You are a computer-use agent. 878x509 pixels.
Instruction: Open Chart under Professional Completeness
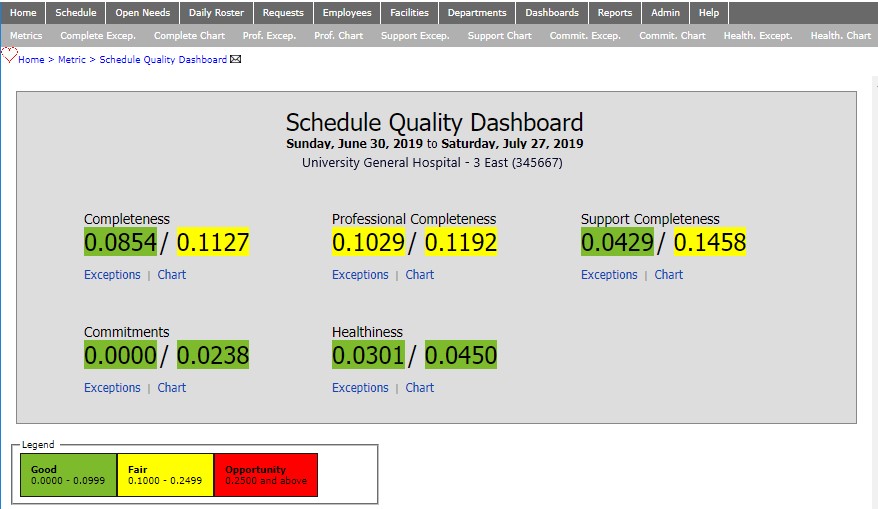420,275
